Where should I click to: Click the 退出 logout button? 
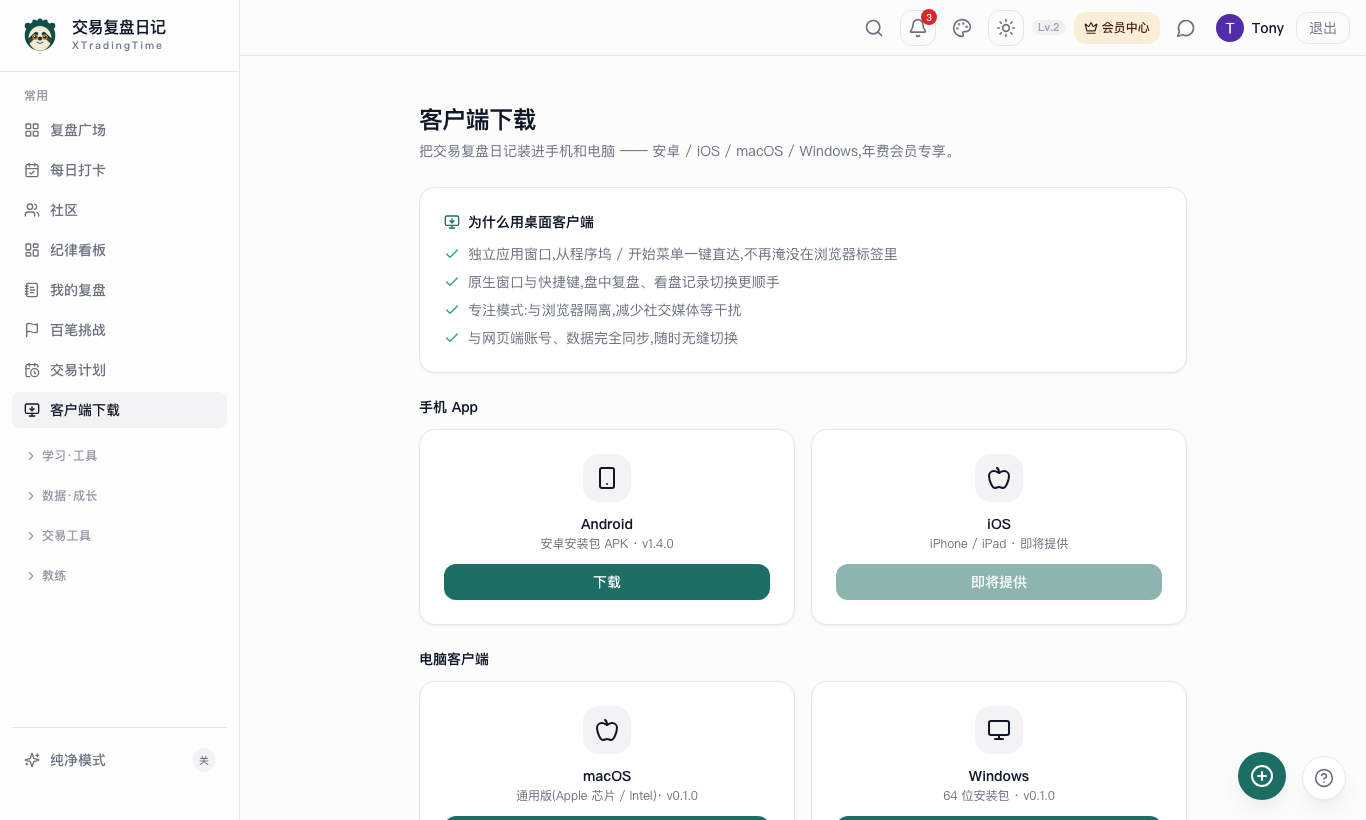coord(1323,28)
